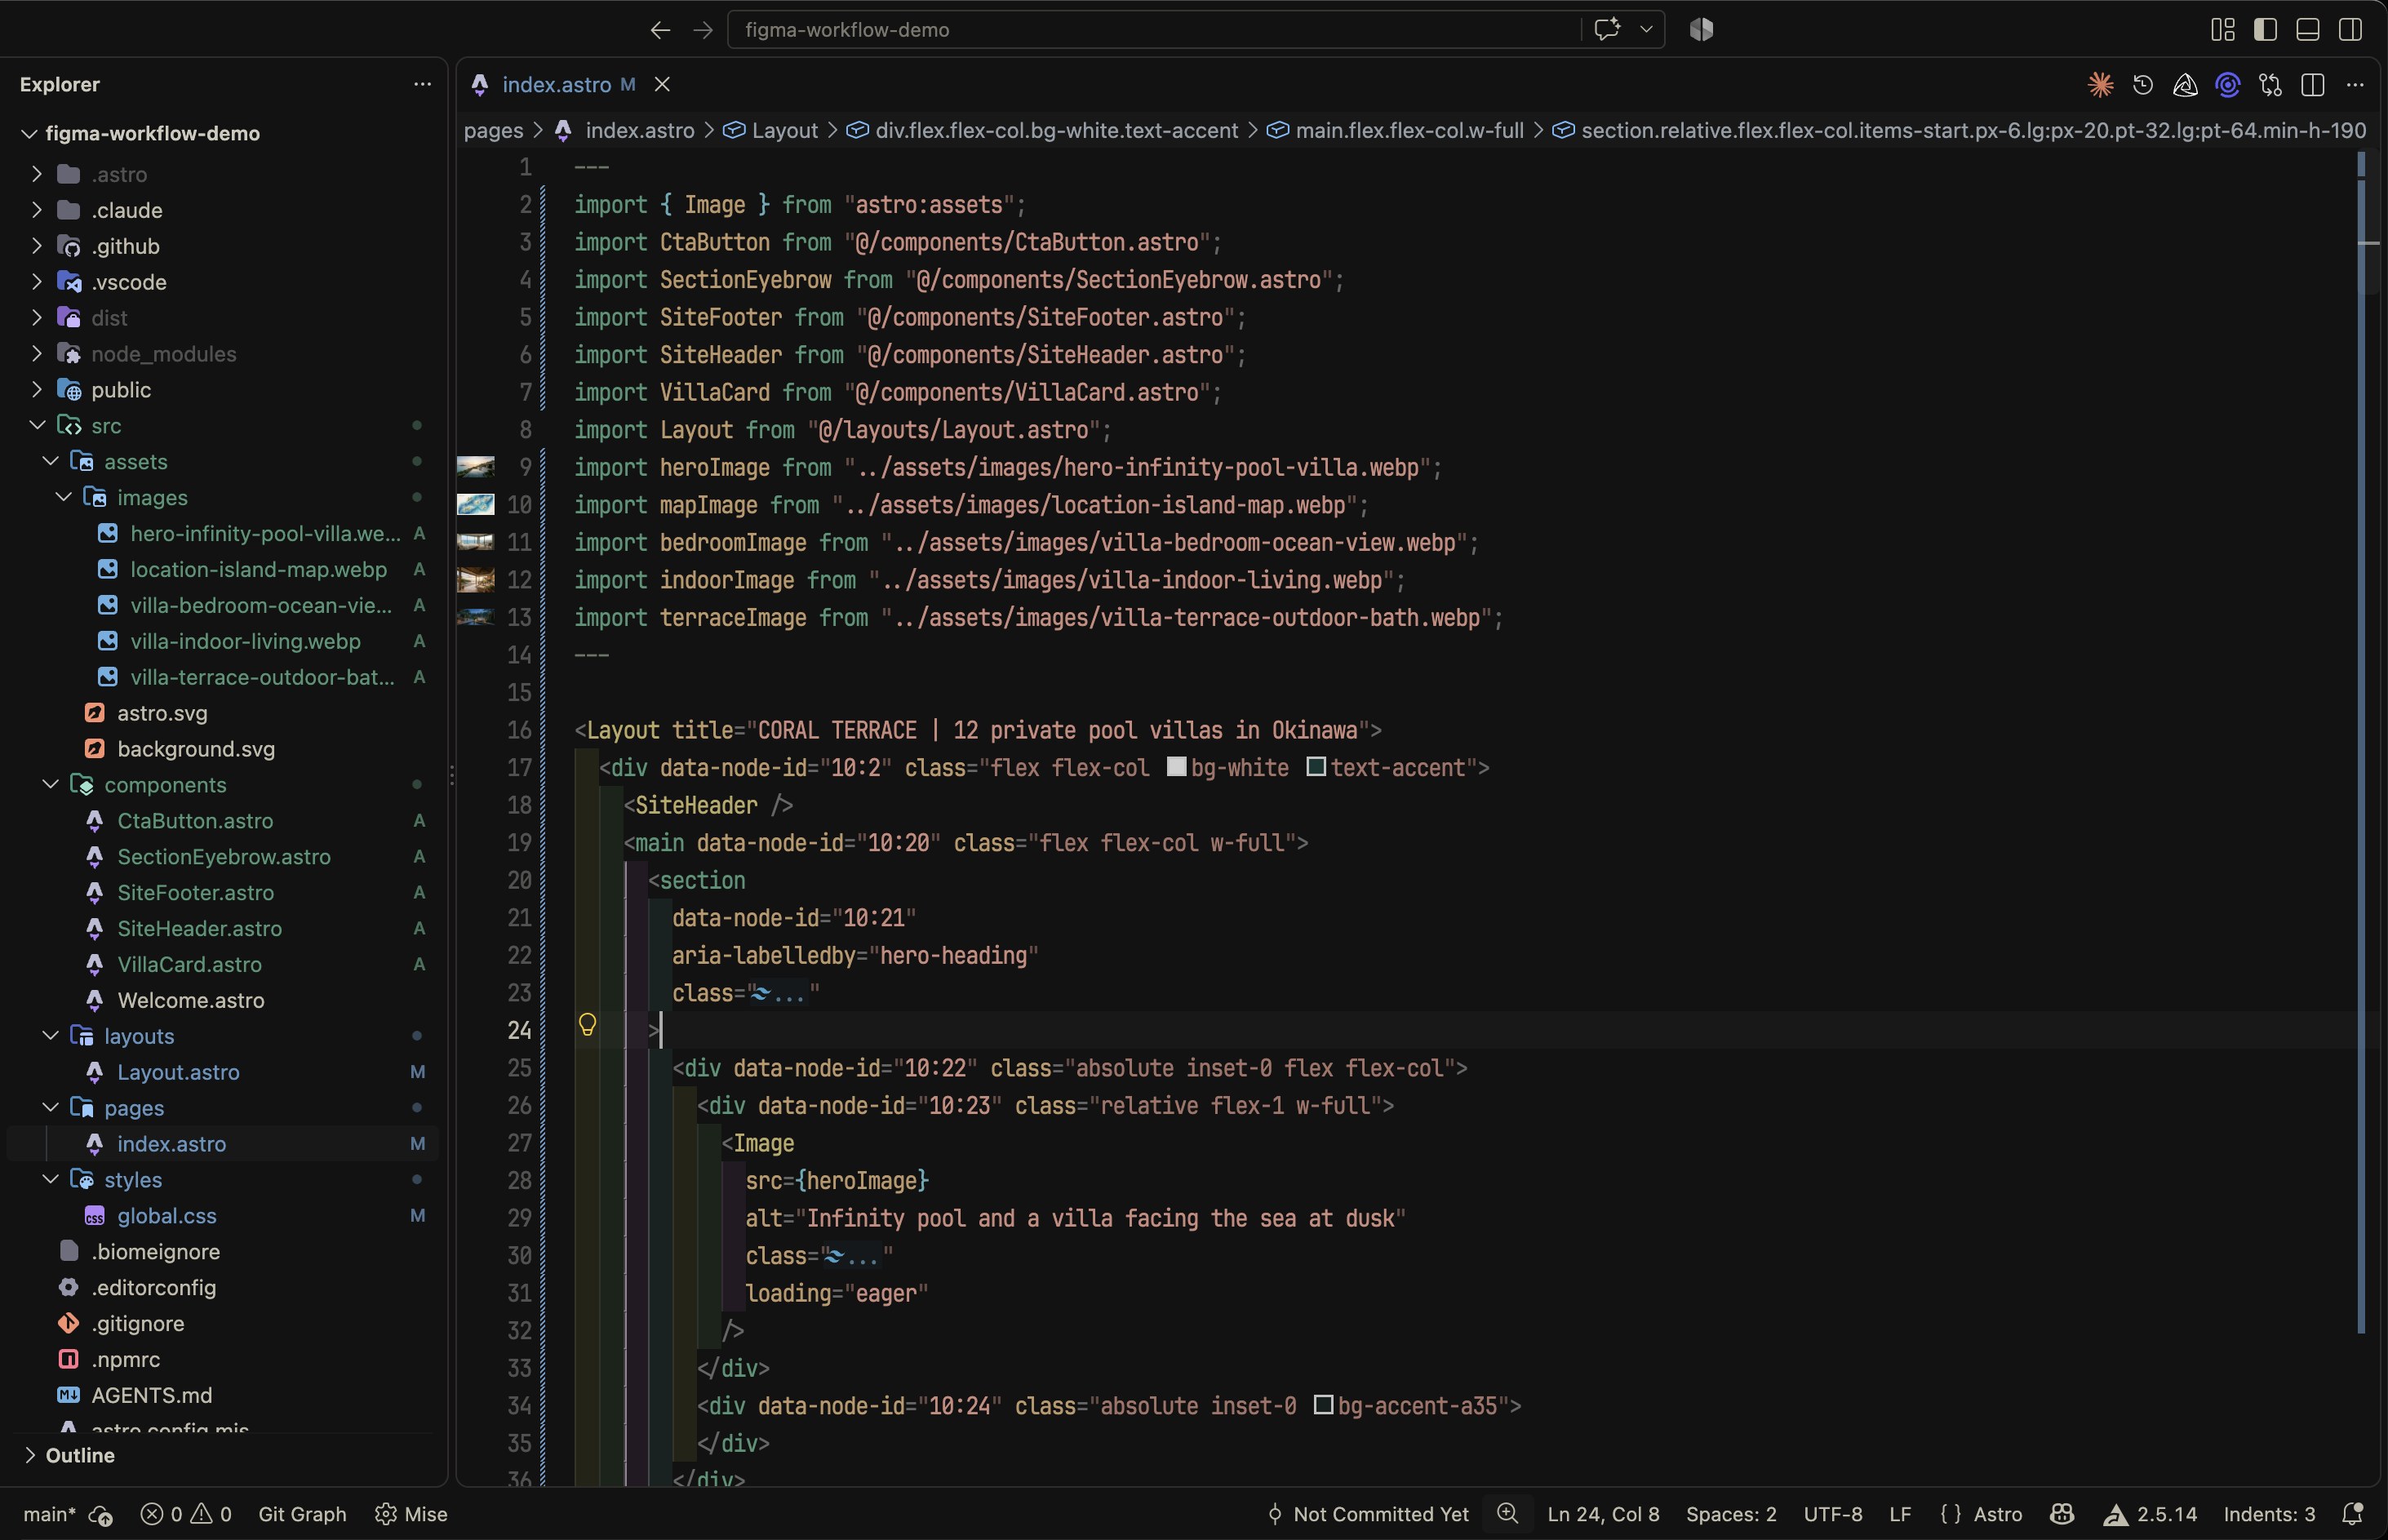Viewport: 2388px width, 1540px height.
Task: Open Explorer views ellipsis menu
Action: tap(422, 84)
